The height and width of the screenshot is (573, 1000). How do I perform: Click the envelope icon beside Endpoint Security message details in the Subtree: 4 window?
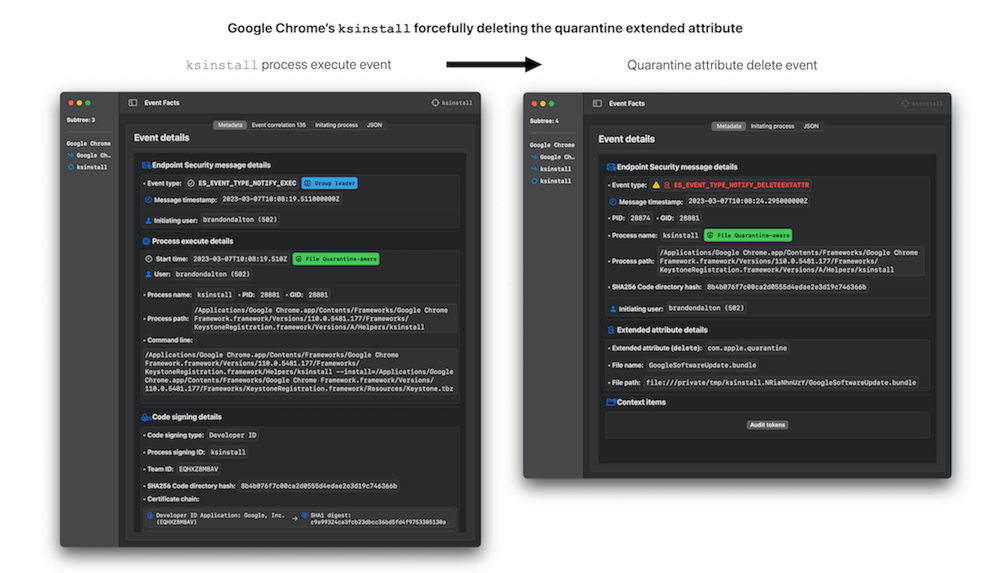pos(611,167)
